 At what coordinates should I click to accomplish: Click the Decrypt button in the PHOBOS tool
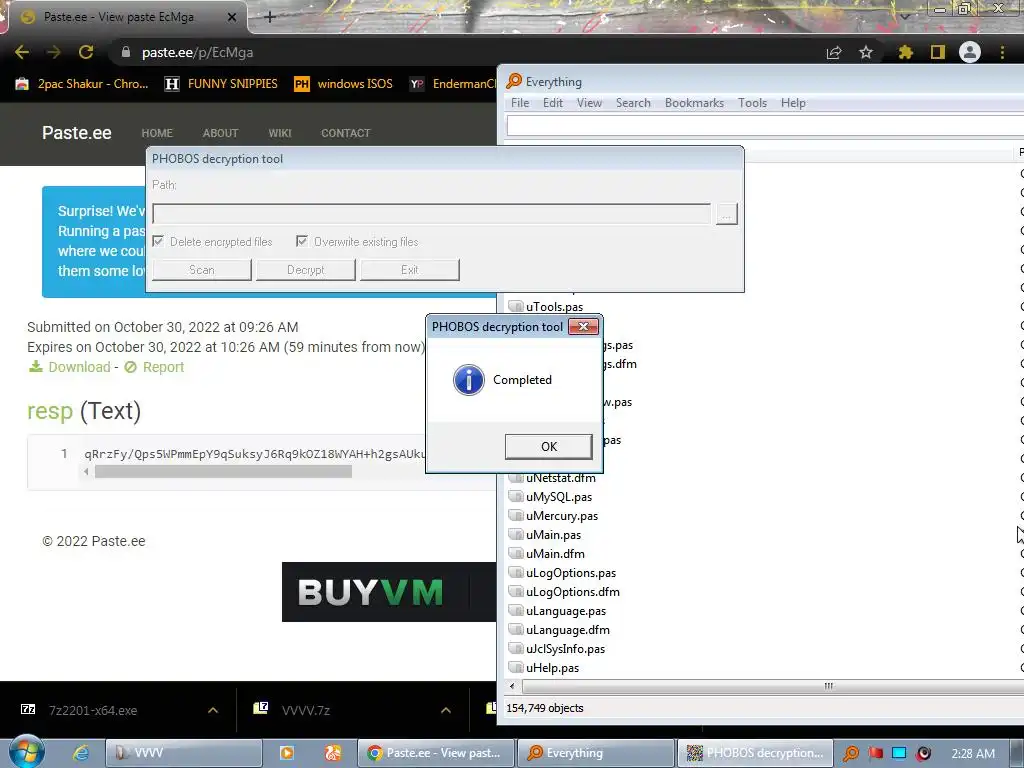(306, 270)
